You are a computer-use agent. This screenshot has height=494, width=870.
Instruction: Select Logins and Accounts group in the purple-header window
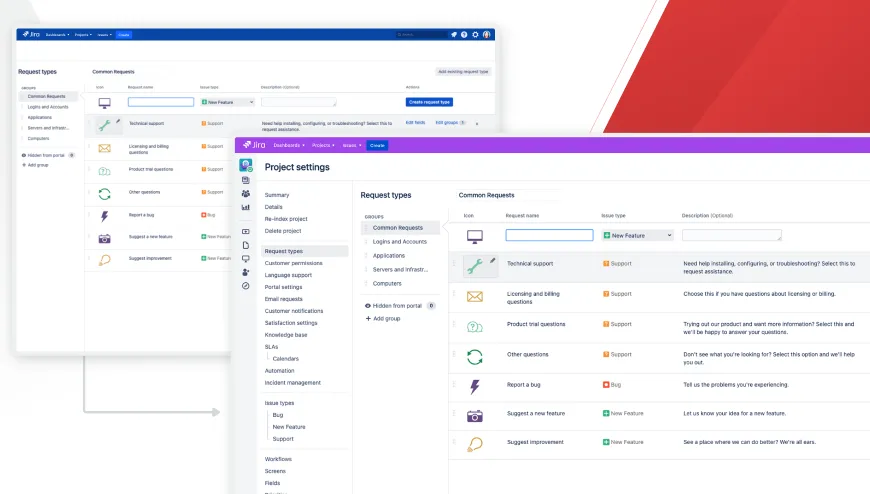pyautogui.click(x=399, y=242)
